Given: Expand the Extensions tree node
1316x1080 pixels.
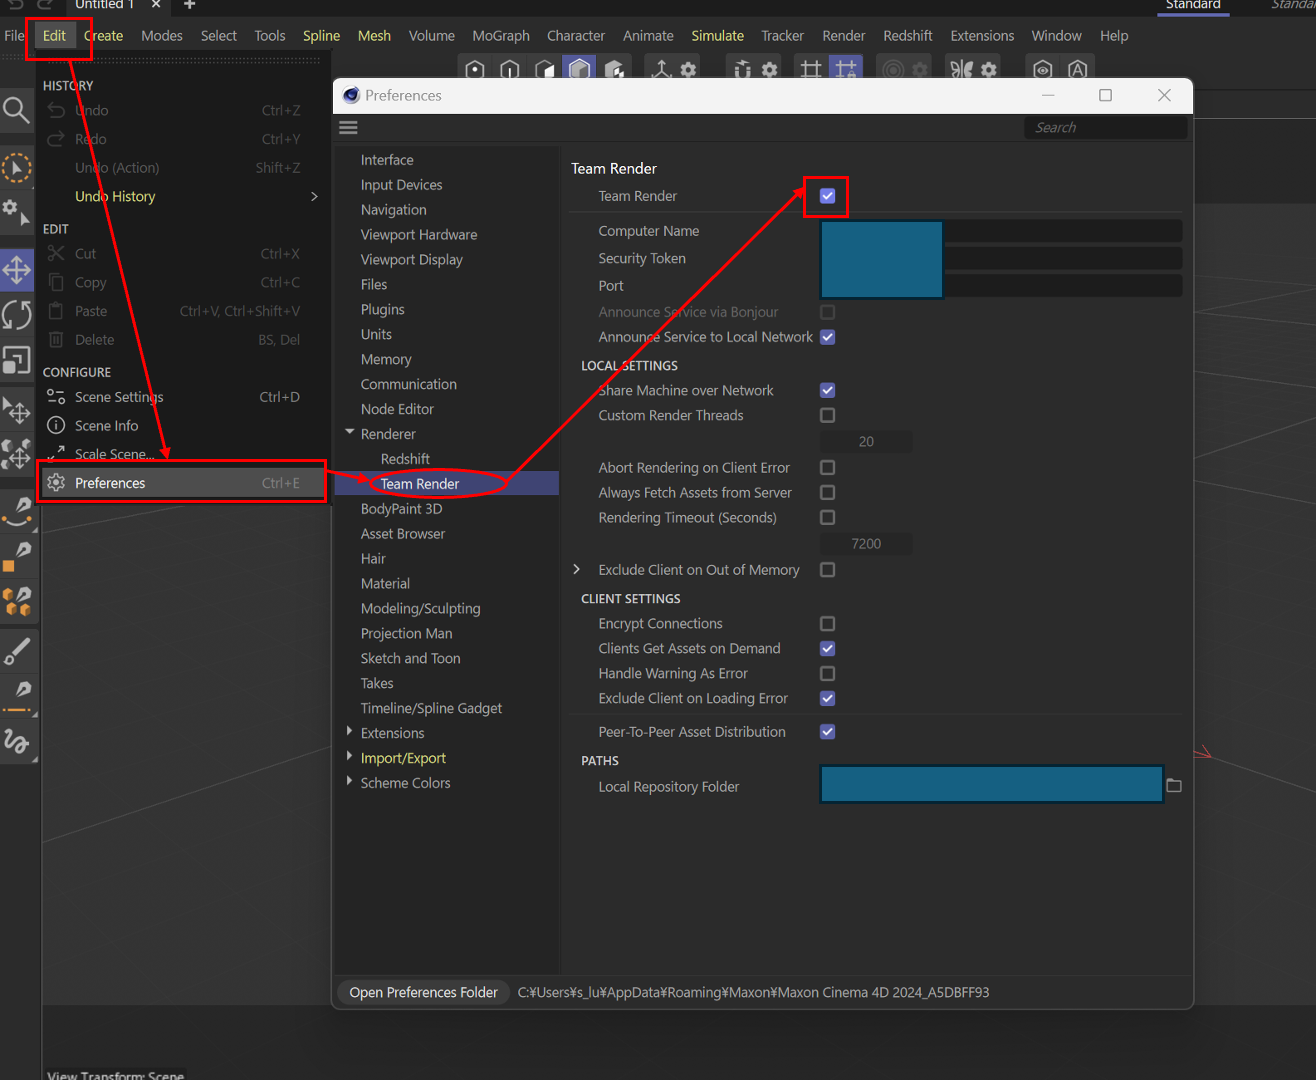Looking at the screenshot, I should (349, 732).
